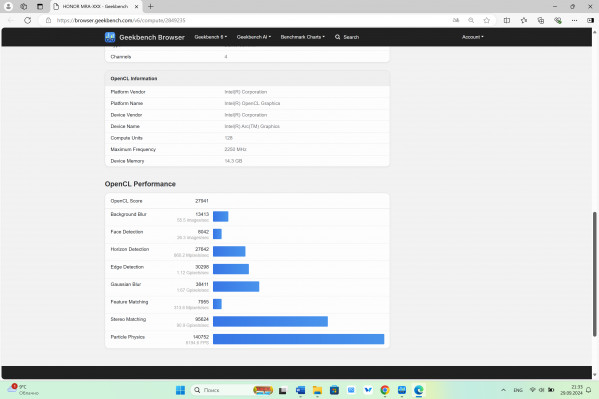Activate the Read aloud icon
This screenshot has height=399, width=599.
pyautogui.click(x=456, y=20)
